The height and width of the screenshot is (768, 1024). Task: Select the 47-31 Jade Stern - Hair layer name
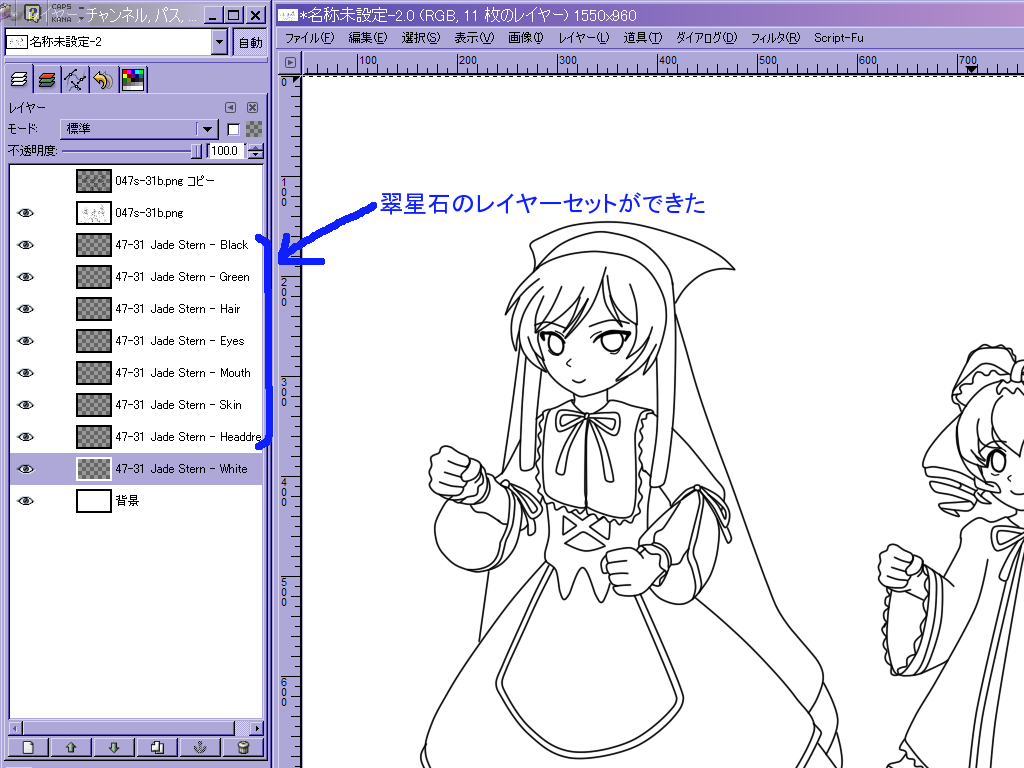click(x=178, y=309)
